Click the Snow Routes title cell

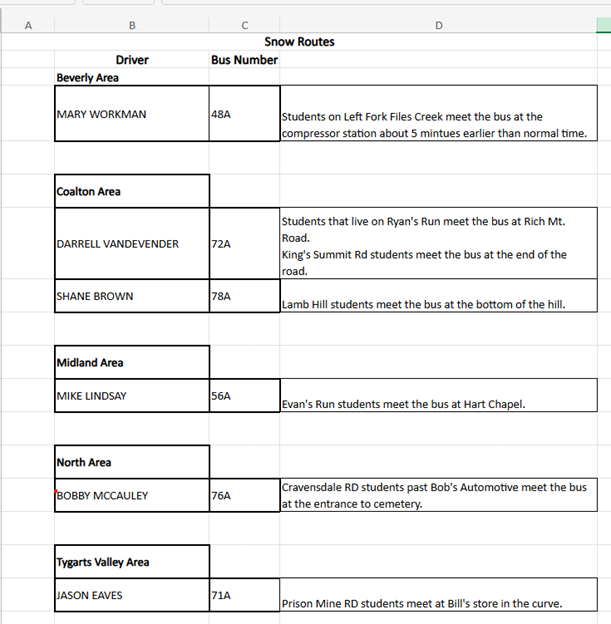click(299, 42)
